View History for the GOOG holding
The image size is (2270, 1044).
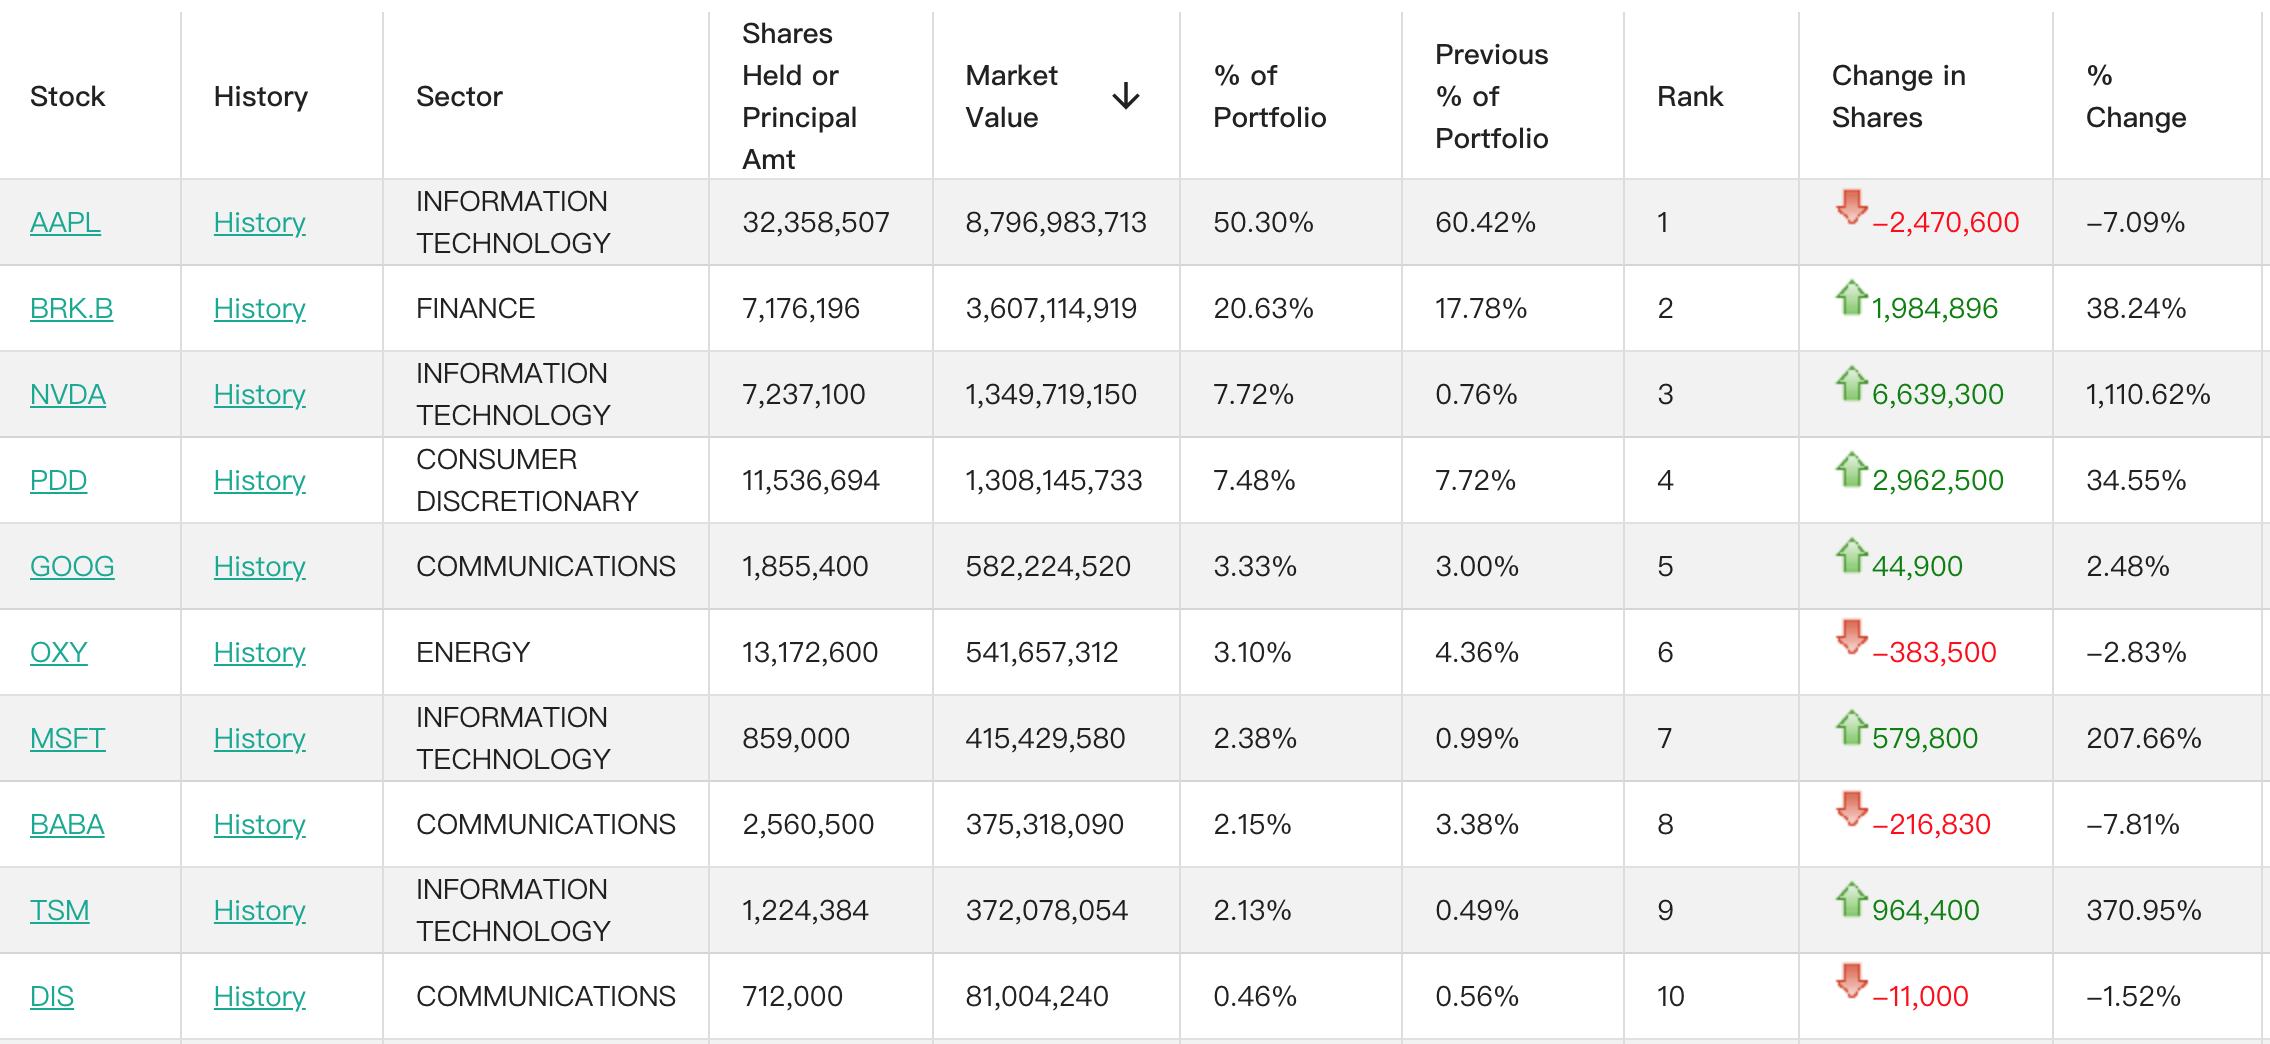259,566
